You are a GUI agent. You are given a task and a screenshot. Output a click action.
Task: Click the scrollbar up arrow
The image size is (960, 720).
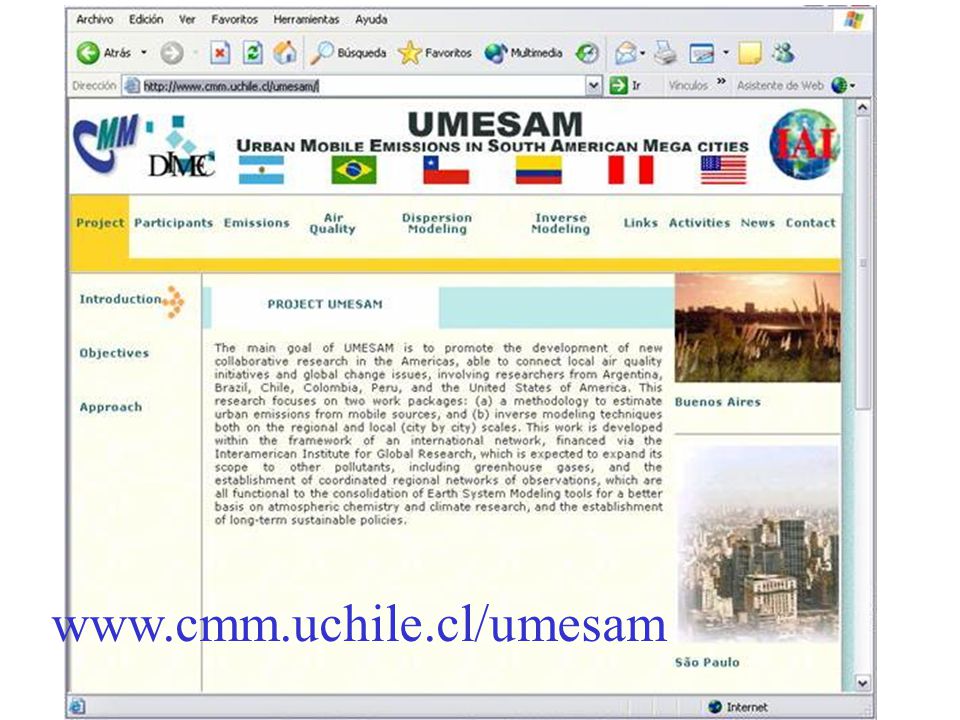862,108
